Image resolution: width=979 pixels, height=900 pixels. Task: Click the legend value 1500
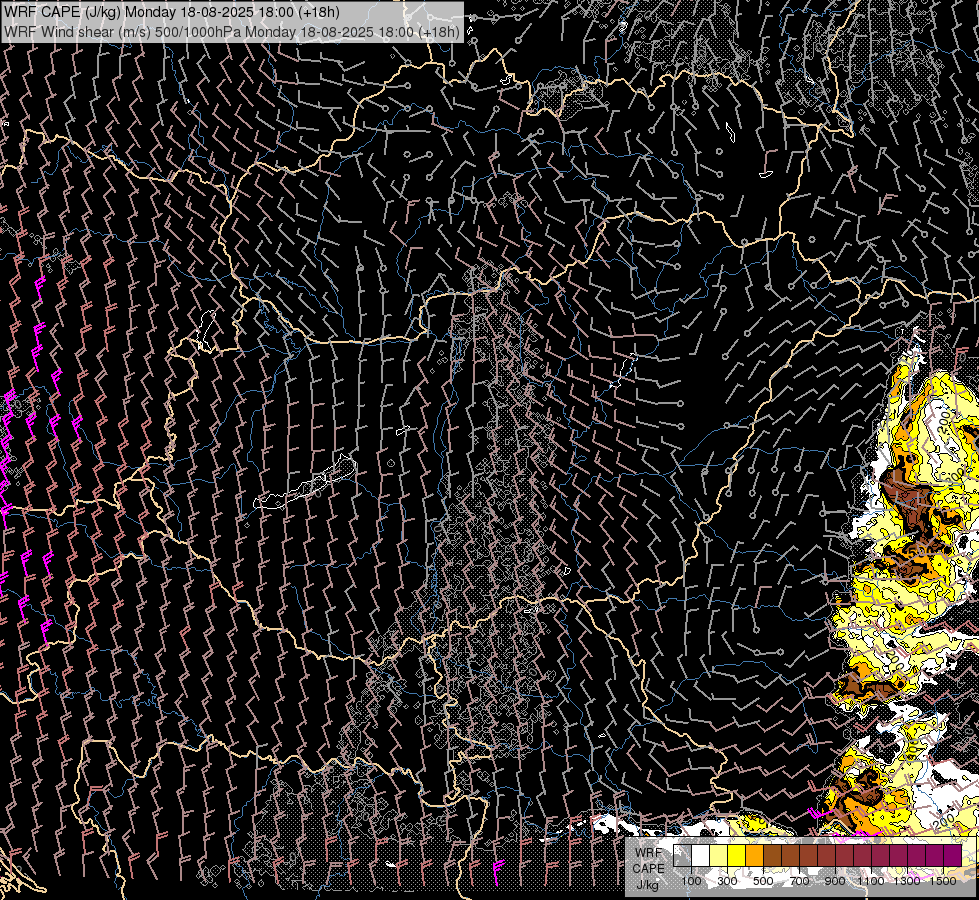click(x=943, y=881)
